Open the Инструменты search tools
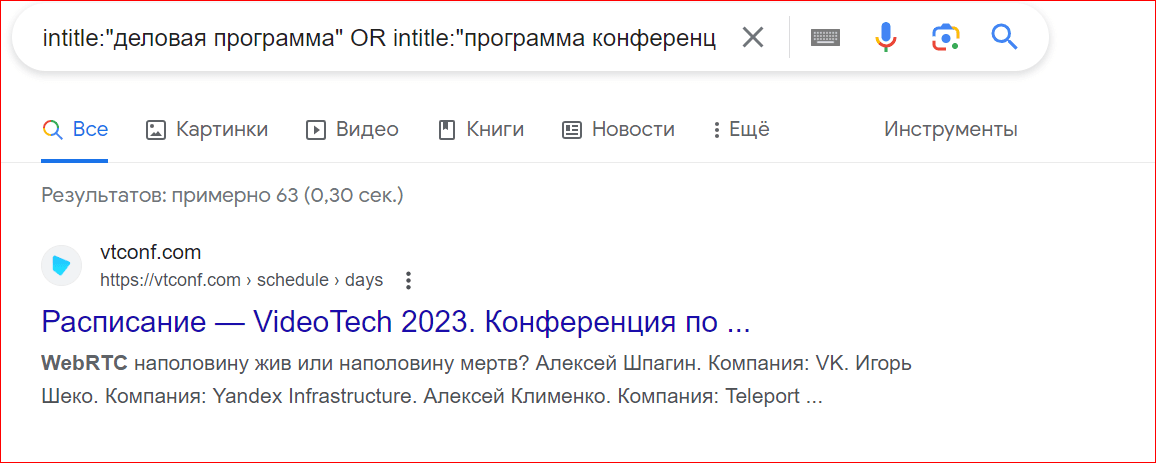This screenshot has width=1156, height=463. point(951,130)
